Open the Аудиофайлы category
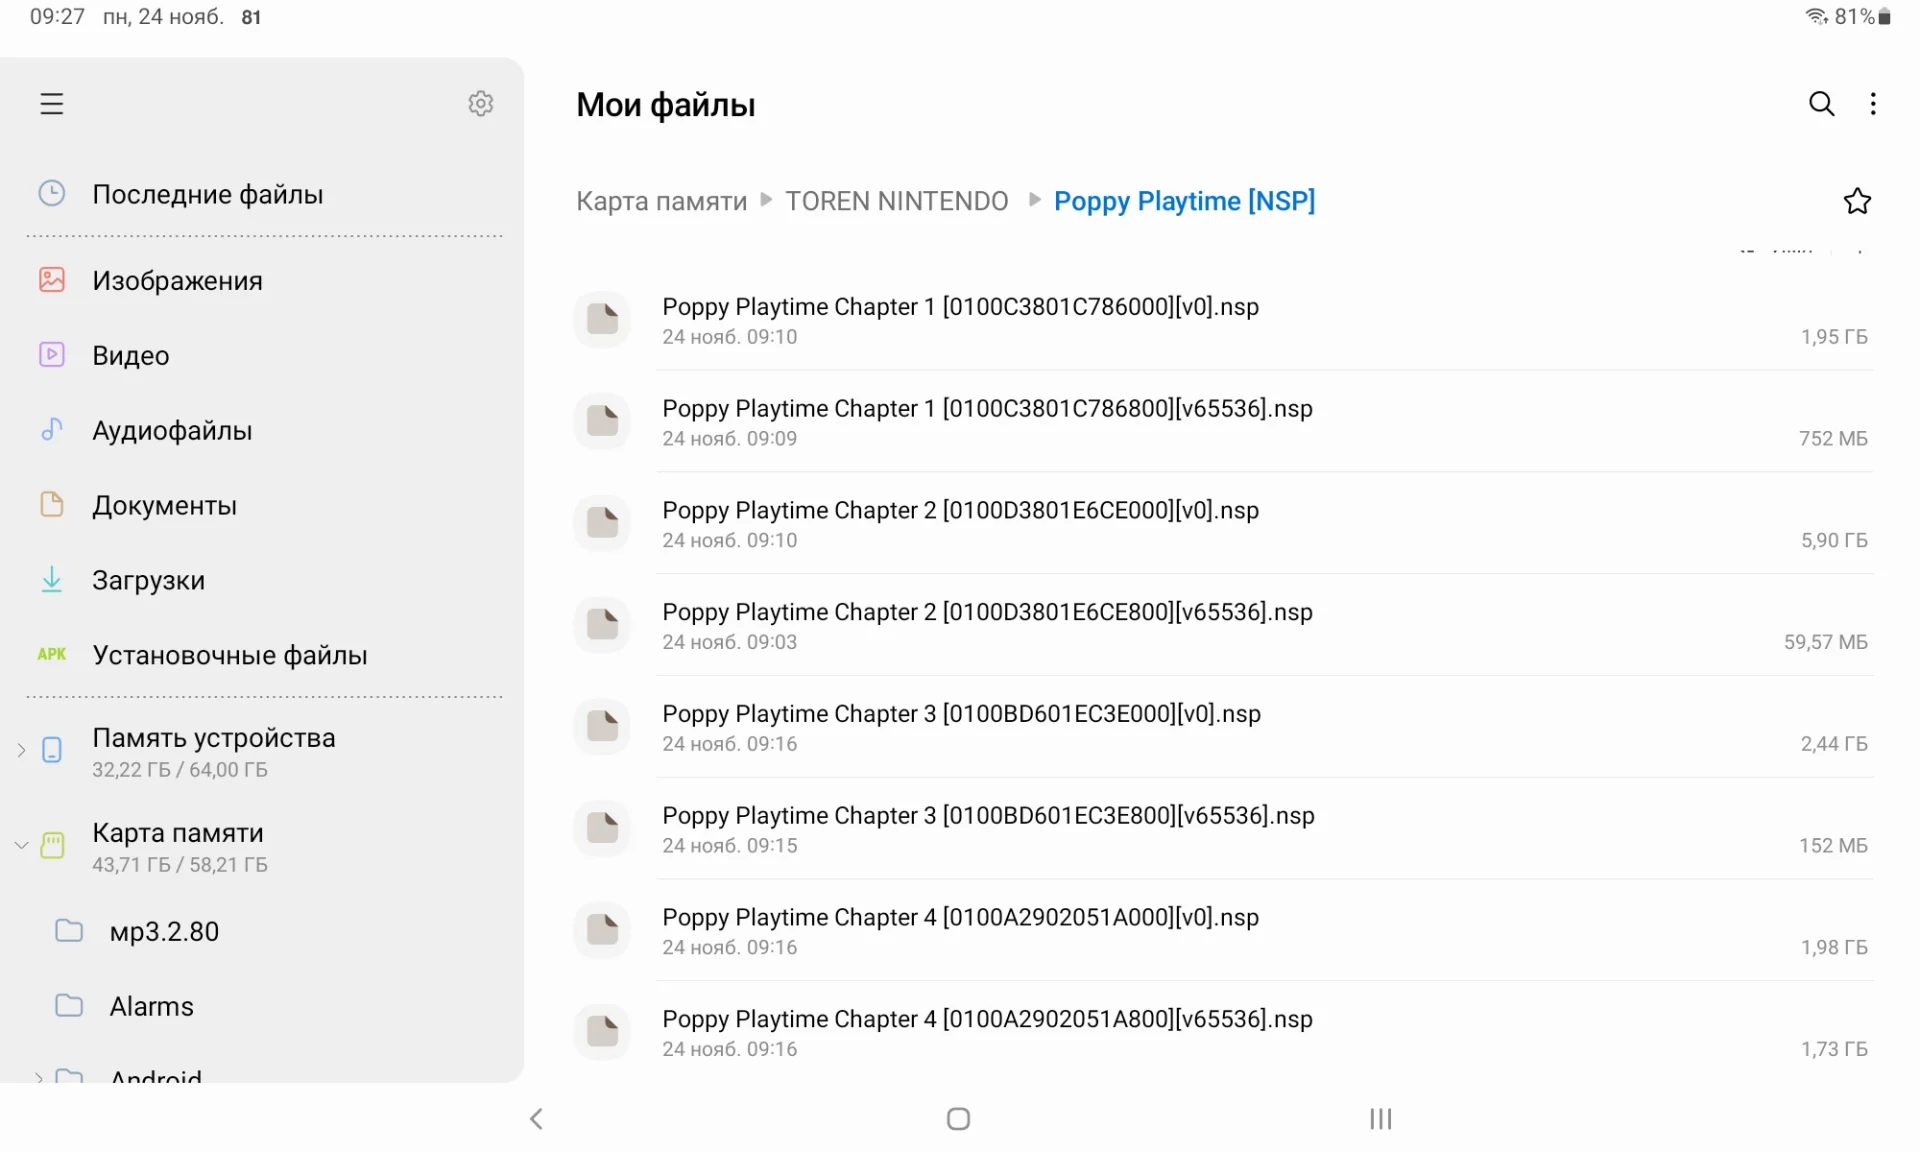Screen dimensions: 1920x1152 [x=172, y=430]
